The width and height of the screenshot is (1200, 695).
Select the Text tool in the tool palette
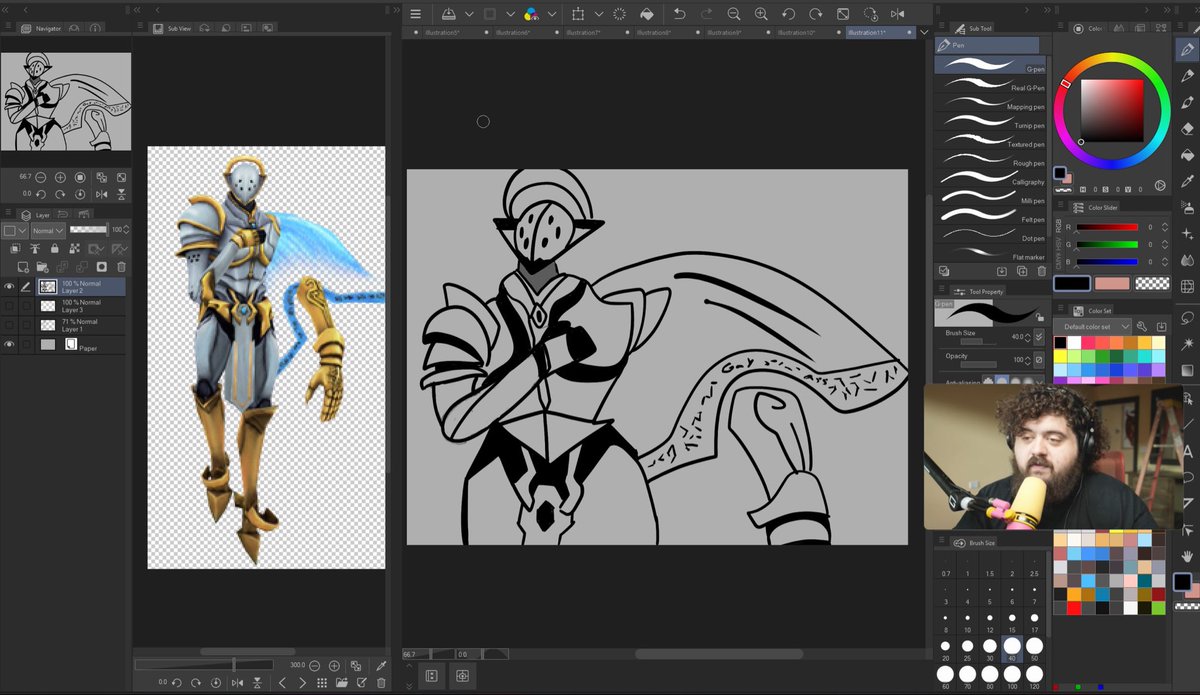(1187, 450)
